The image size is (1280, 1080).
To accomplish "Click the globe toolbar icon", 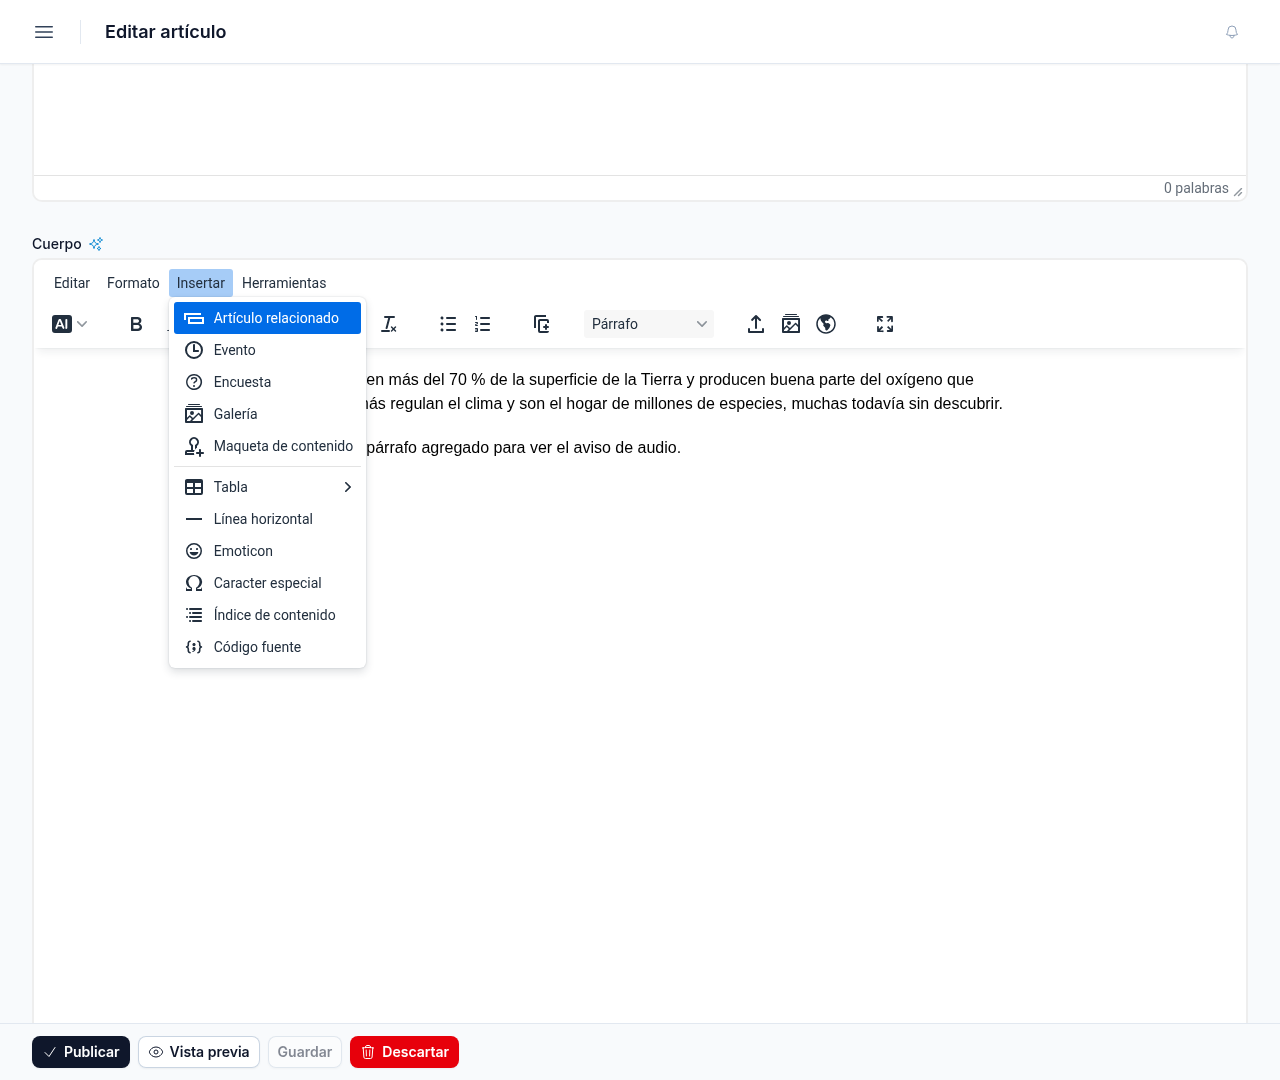I will [826, 324].
